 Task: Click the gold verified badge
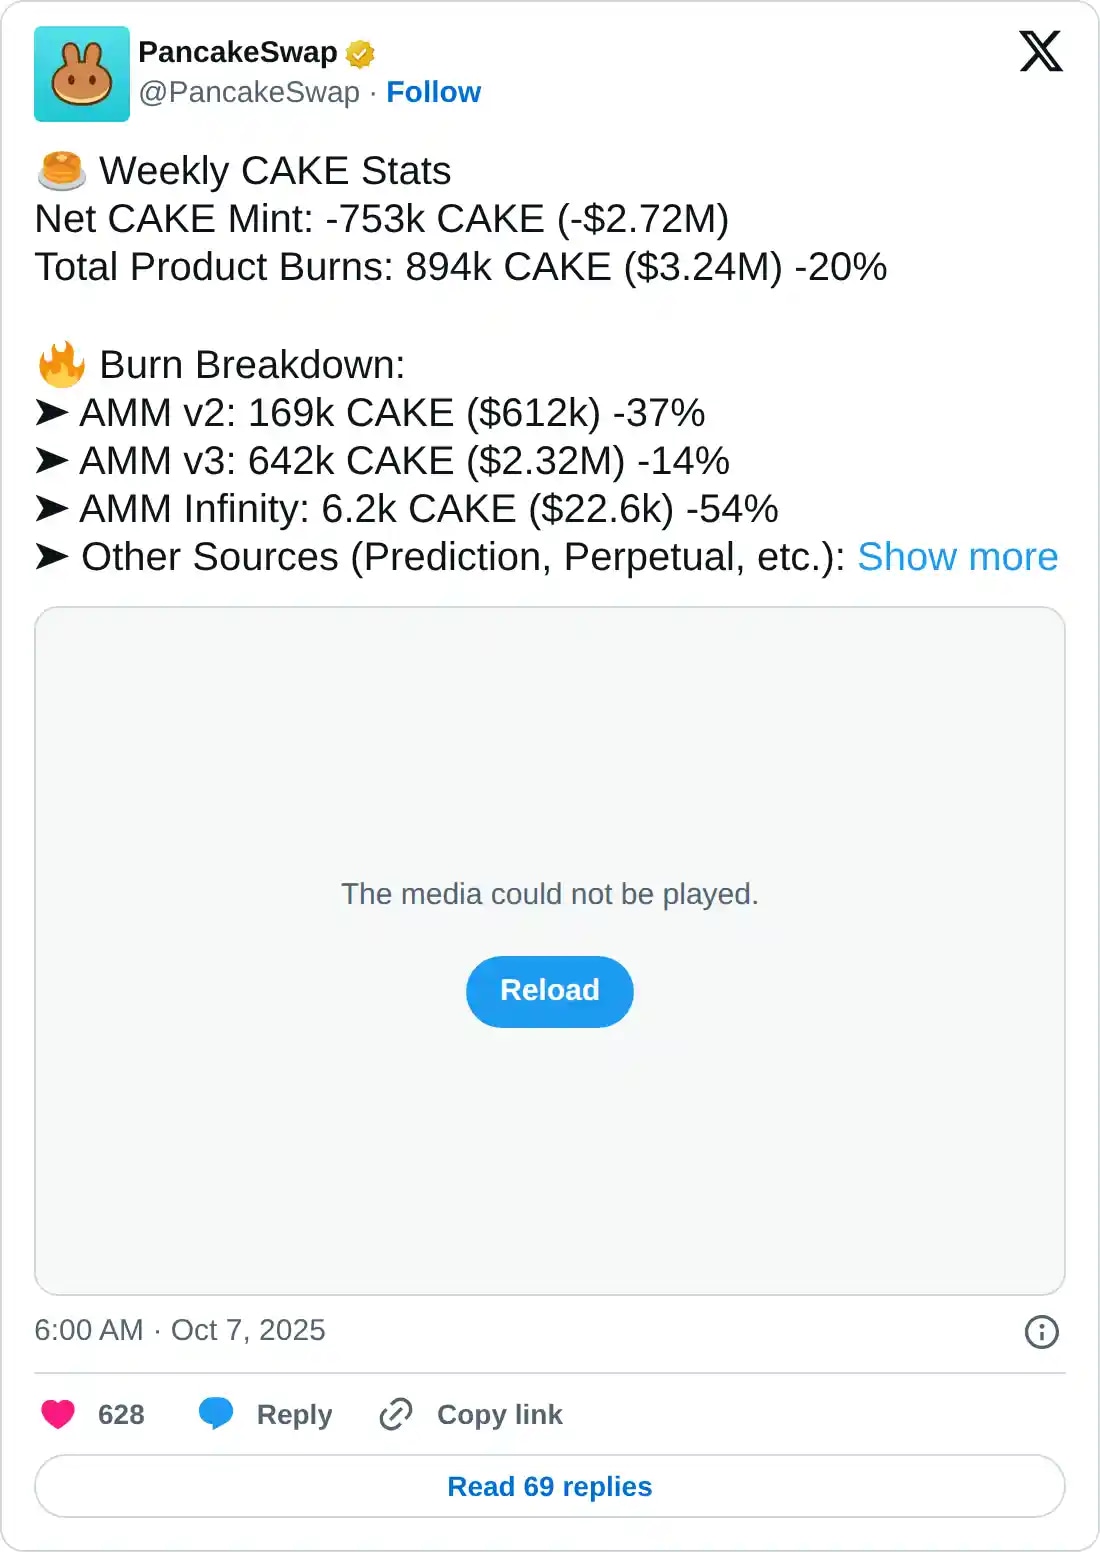tap(360, 53)
